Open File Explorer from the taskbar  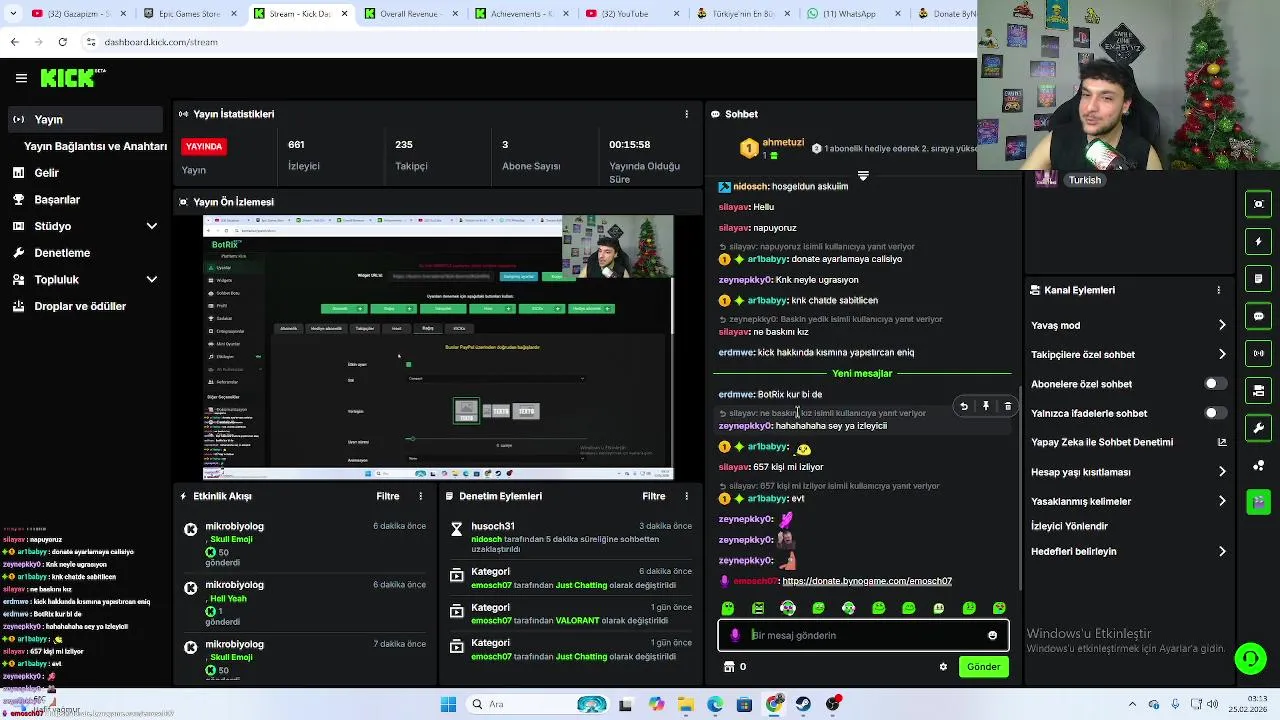[686, 704]
